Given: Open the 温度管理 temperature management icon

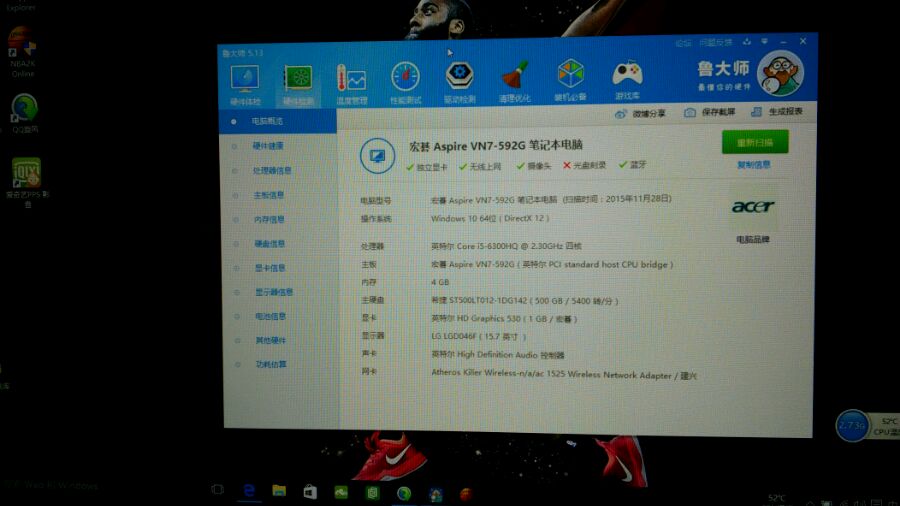Looking at the screenshot, I should tap(352, 84).
